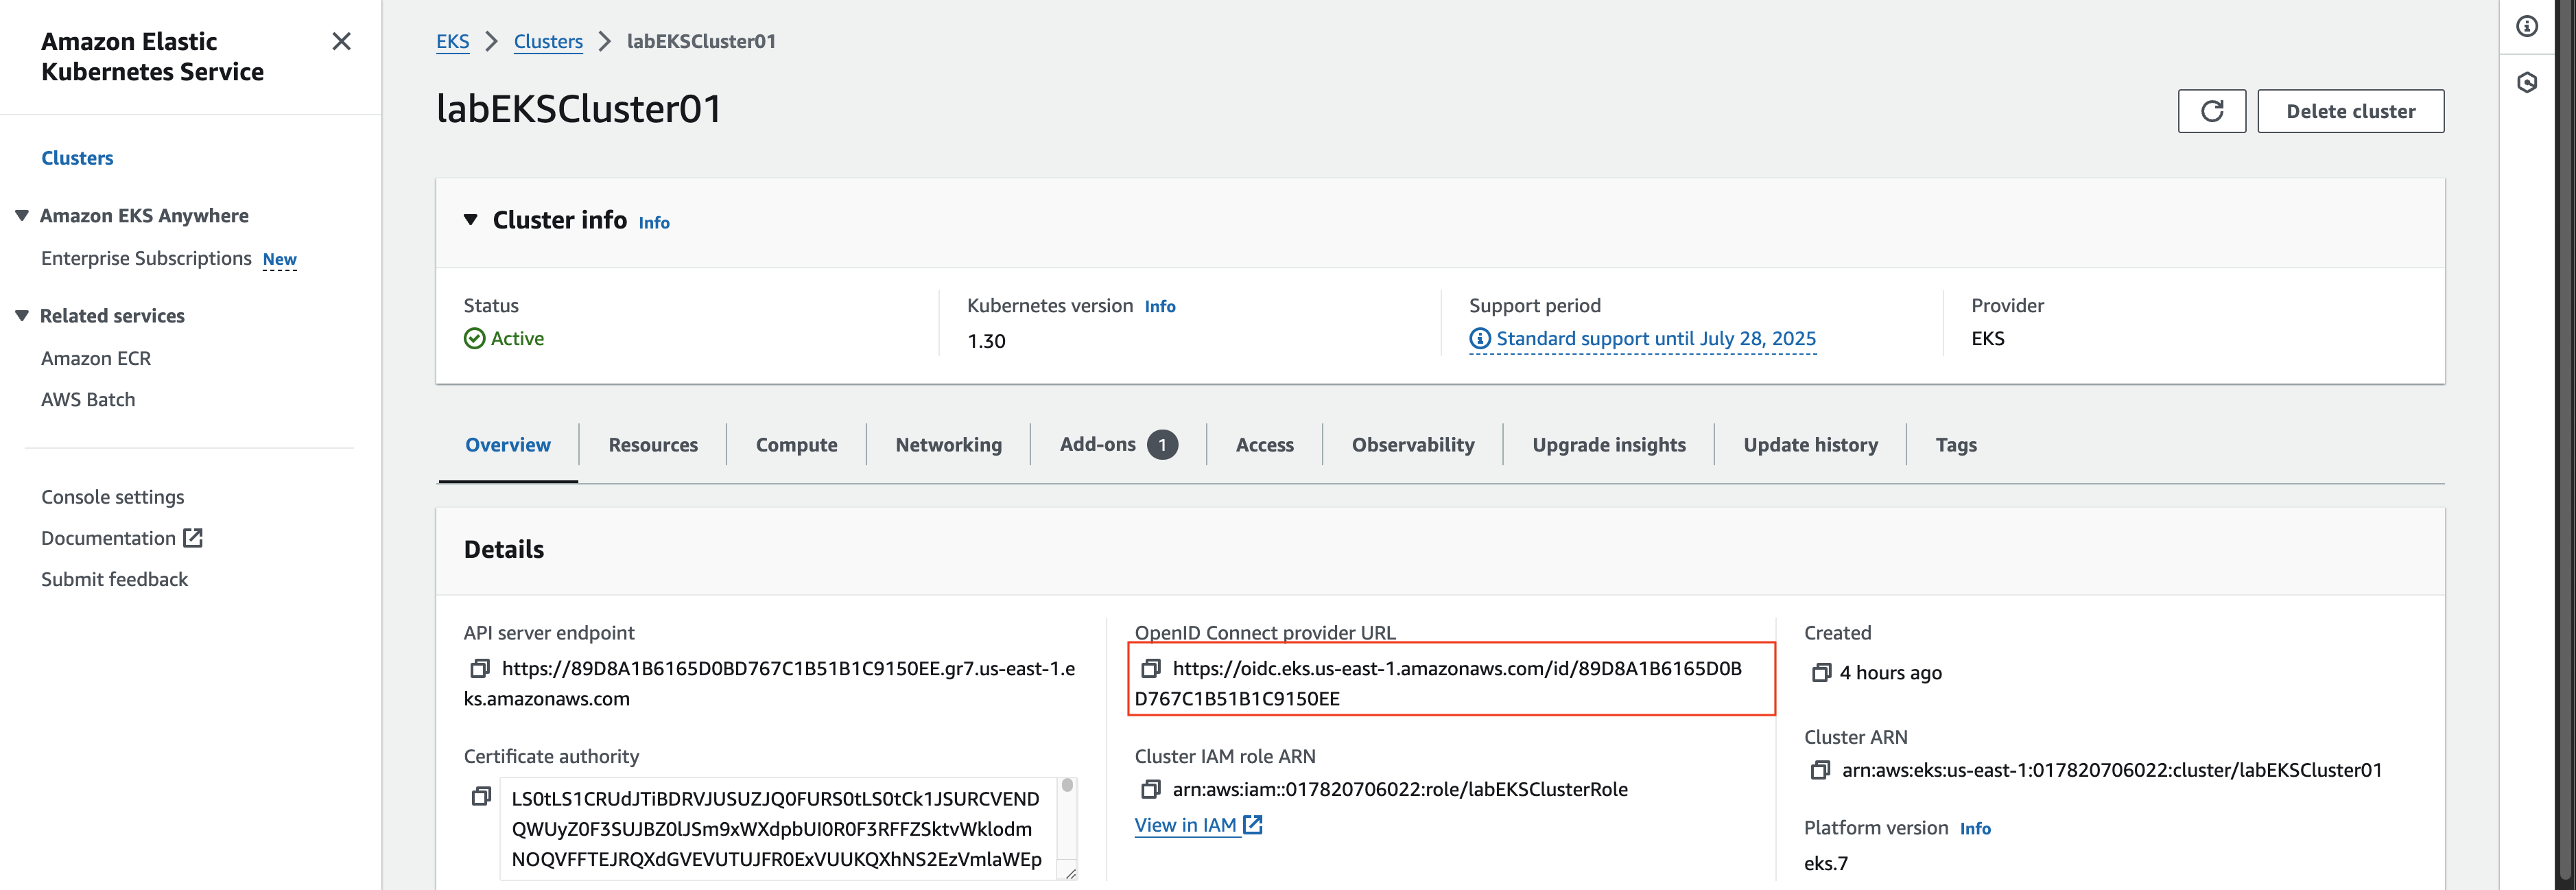The width and height of the screenshot is (2576, 890).
Task: Open the Access tab
Action: 1264,445
